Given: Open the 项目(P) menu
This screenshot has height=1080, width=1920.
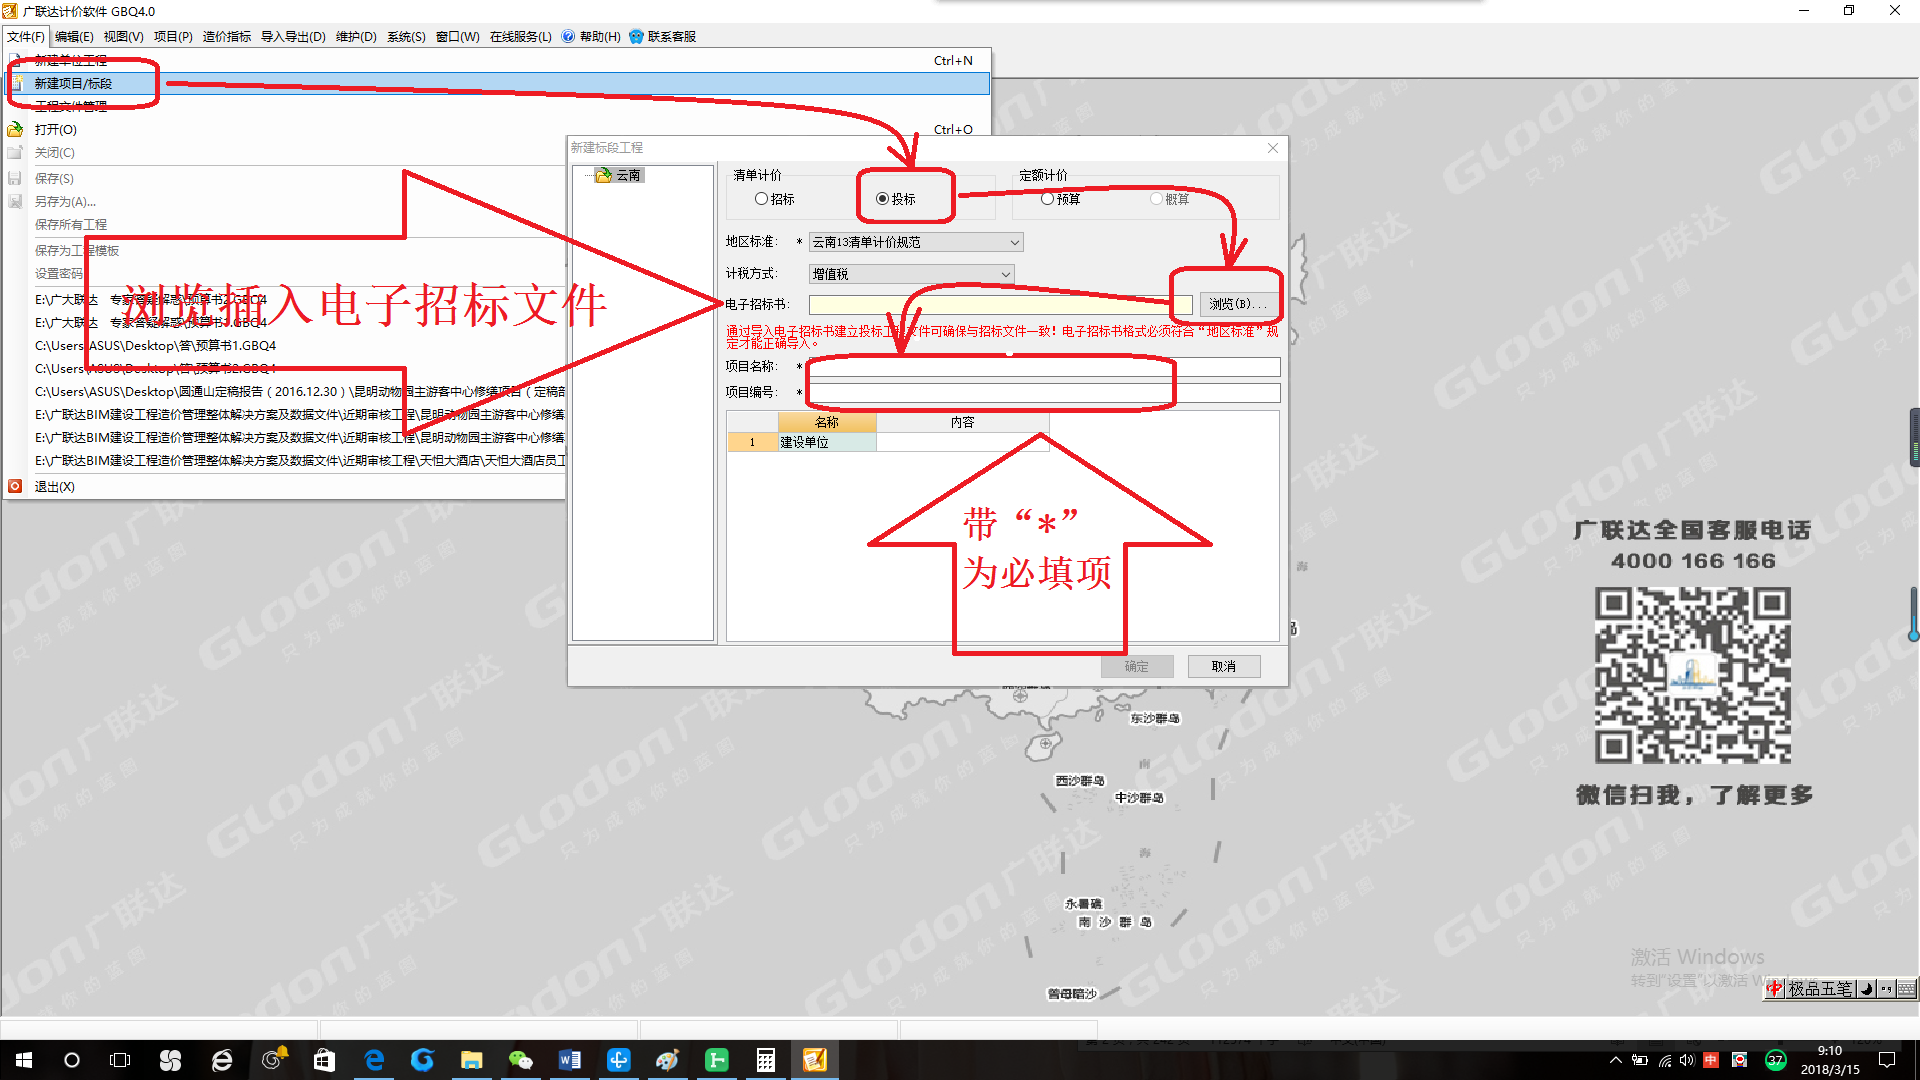Looking at the screenshot, I should click(x=173, y=37).
